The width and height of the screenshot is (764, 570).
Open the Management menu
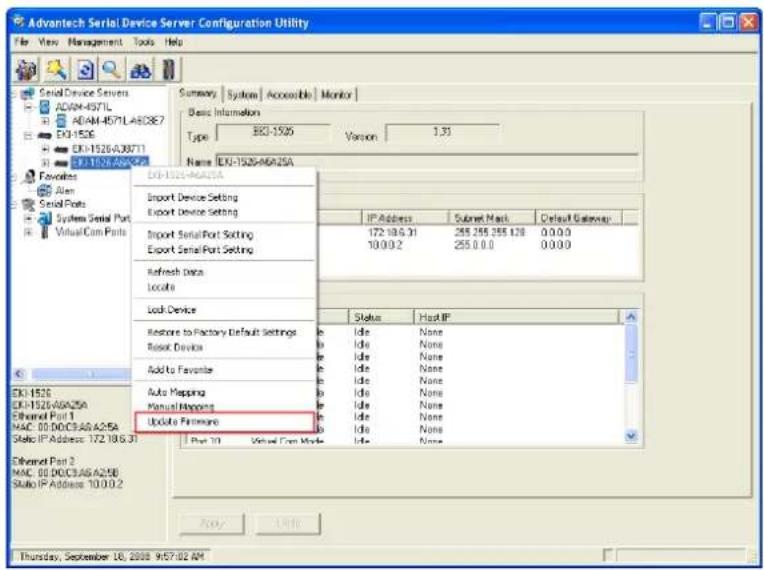pyautogui.click(x=95, y=42)
